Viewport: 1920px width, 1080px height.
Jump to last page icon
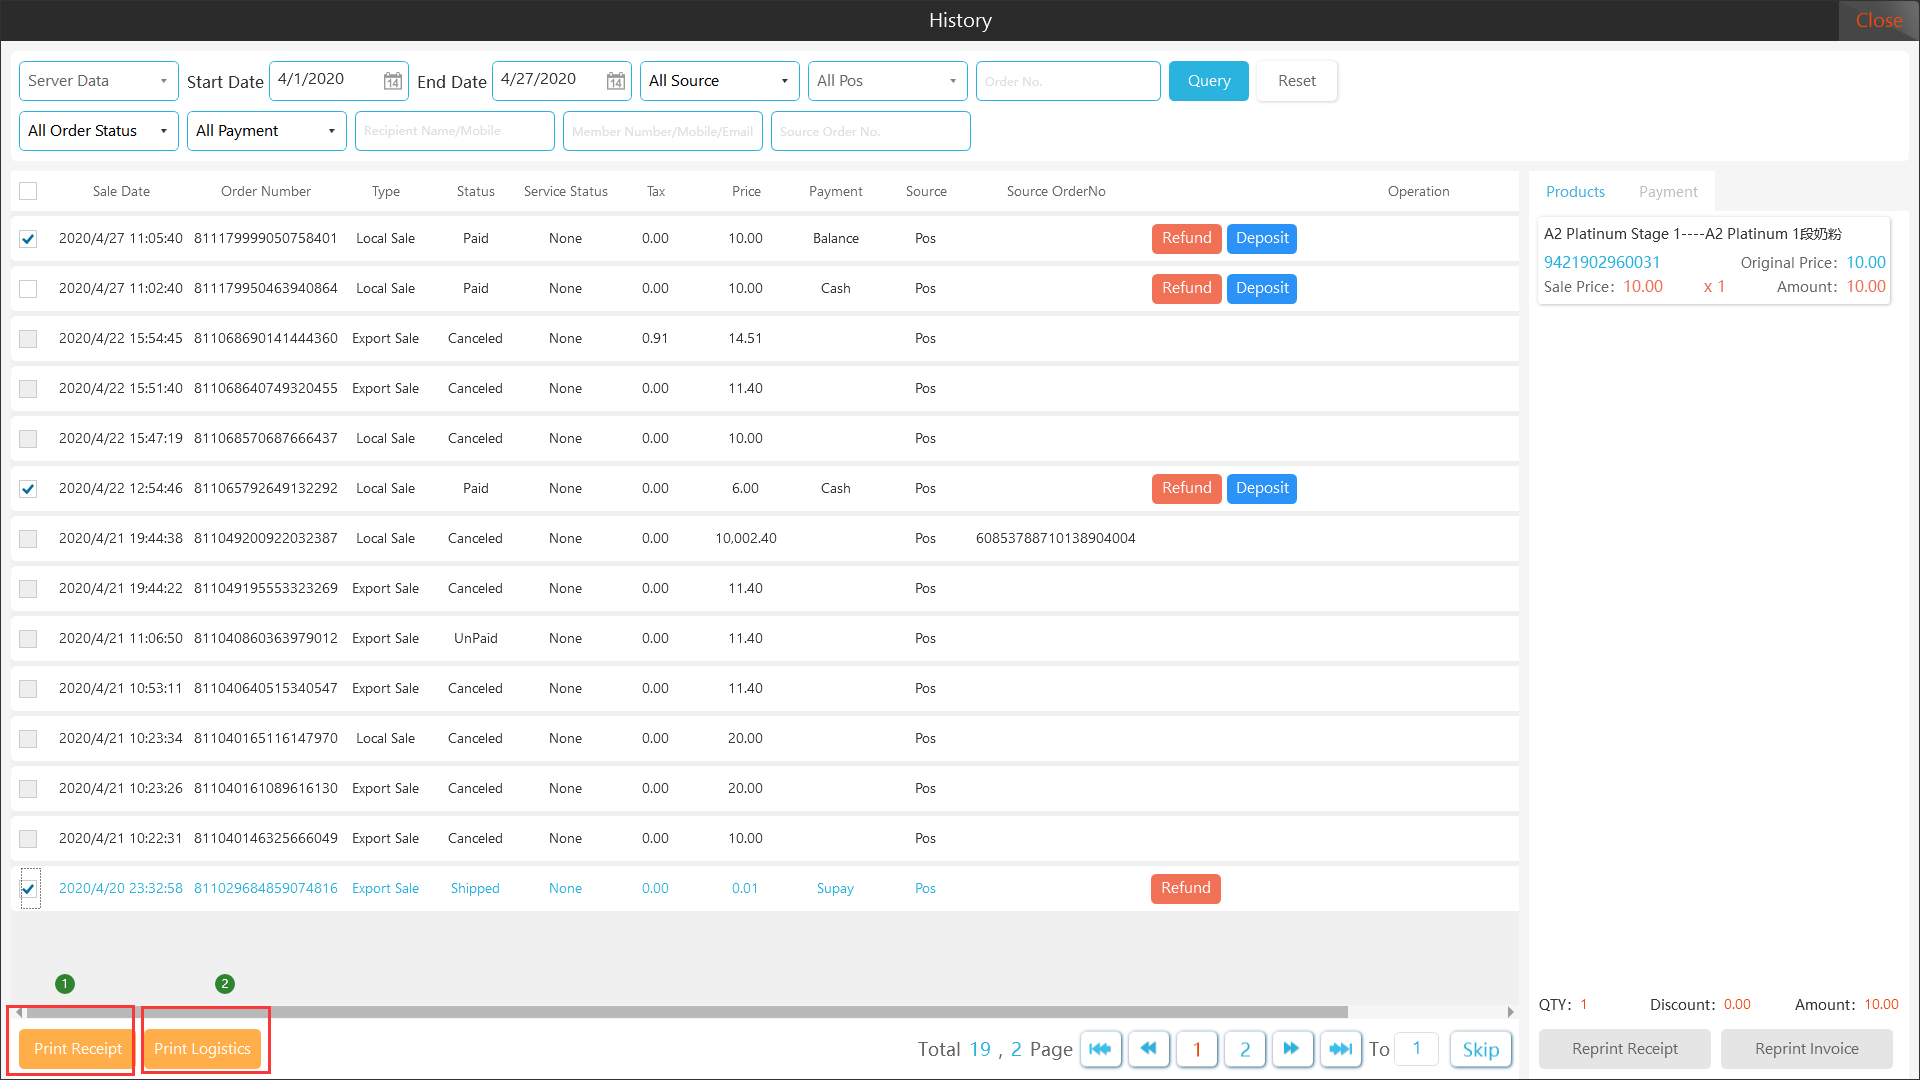point(1340,1049)
